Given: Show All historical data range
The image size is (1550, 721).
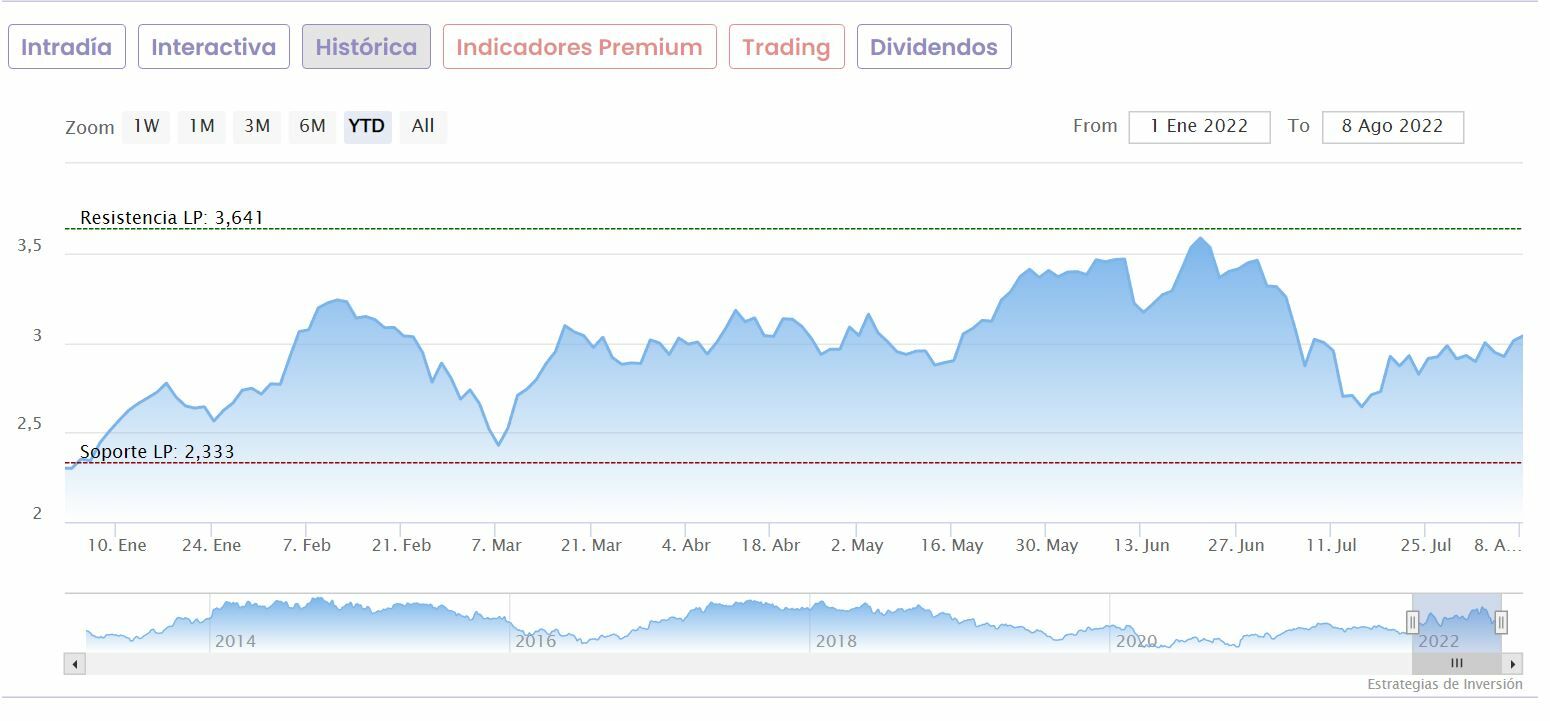Looking at the screenshot, I should [x=423, y=127].
